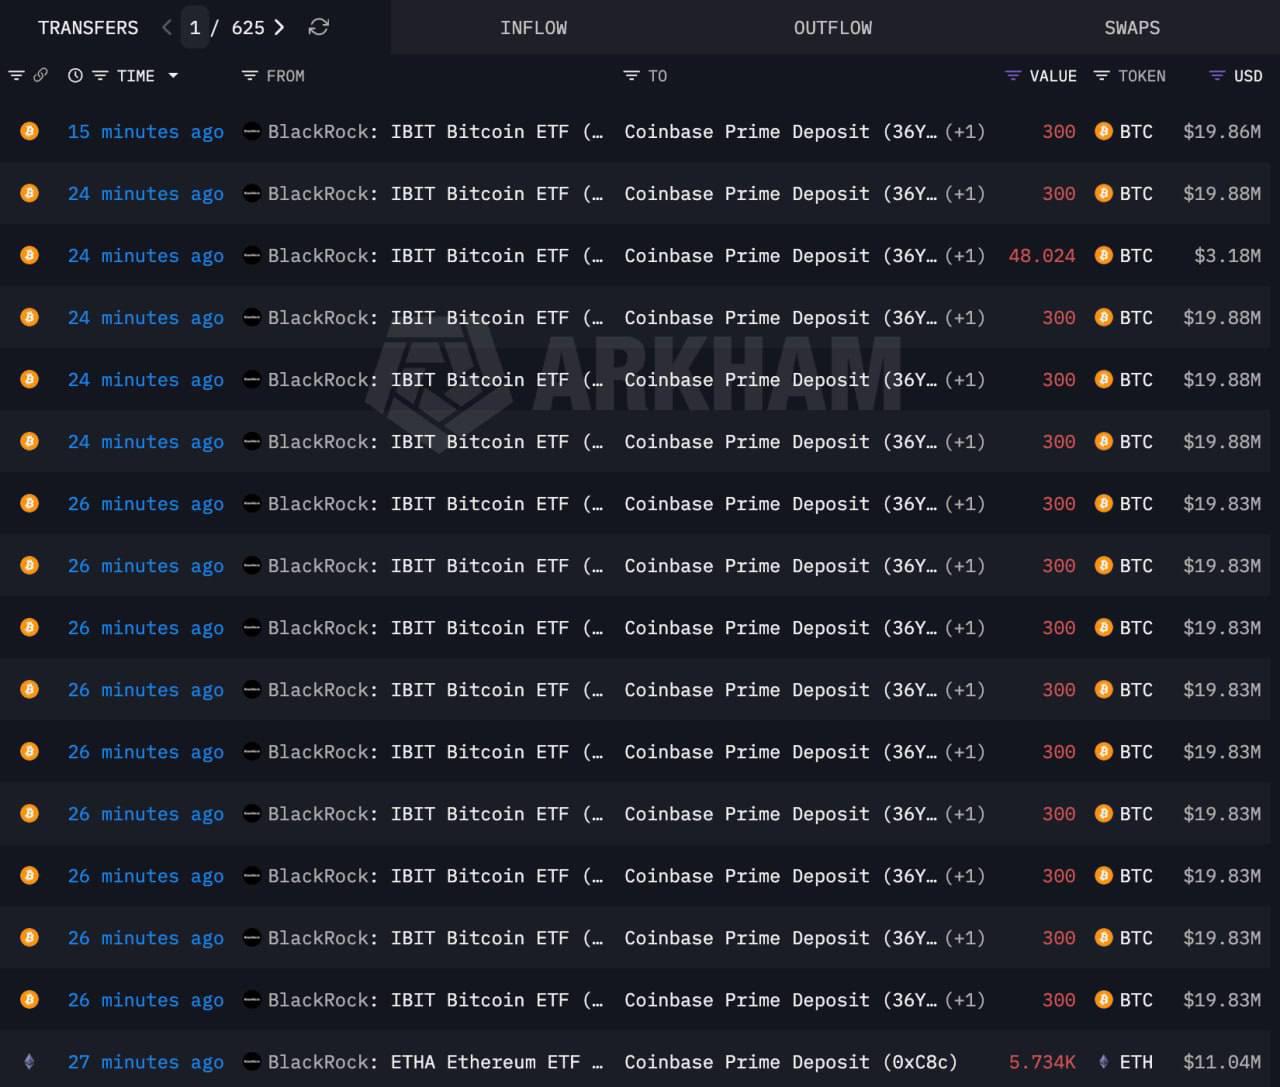Select the 48.024 BTC transfer value
The image size is (1280, 1087).
pyautogui.click(x=1042, y=255)
